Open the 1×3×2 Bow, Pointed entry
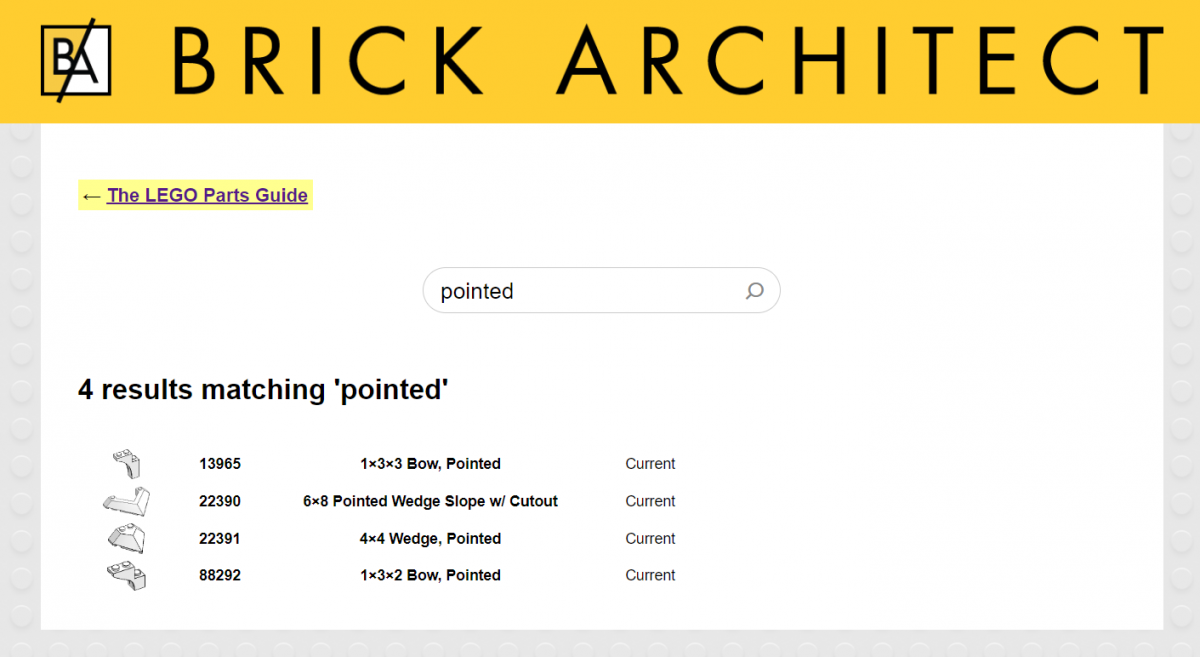 430,575
